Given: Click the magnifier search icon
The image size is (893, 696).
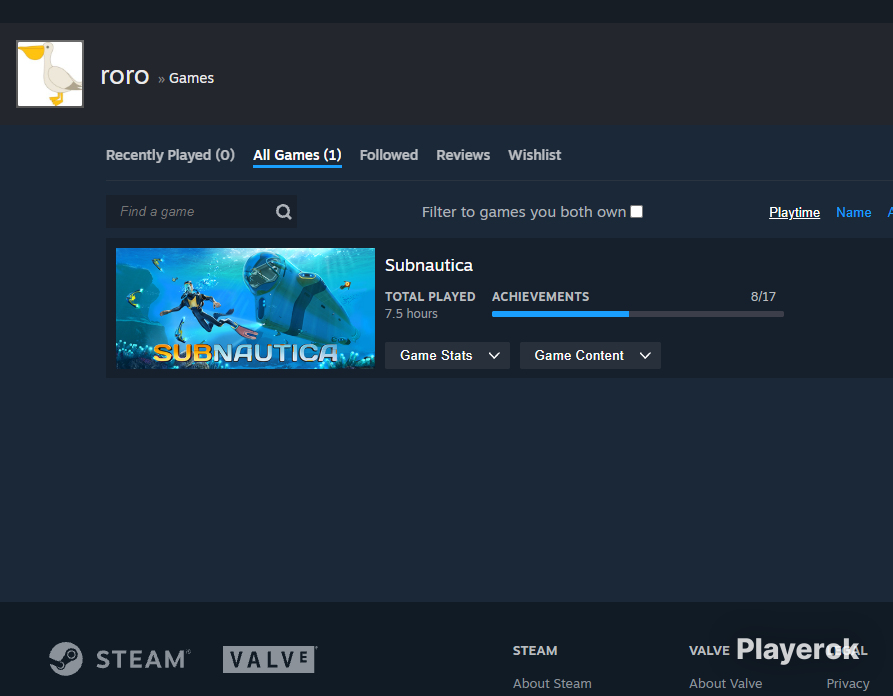Looking at the screenshot, I should (x=284, y=212).
